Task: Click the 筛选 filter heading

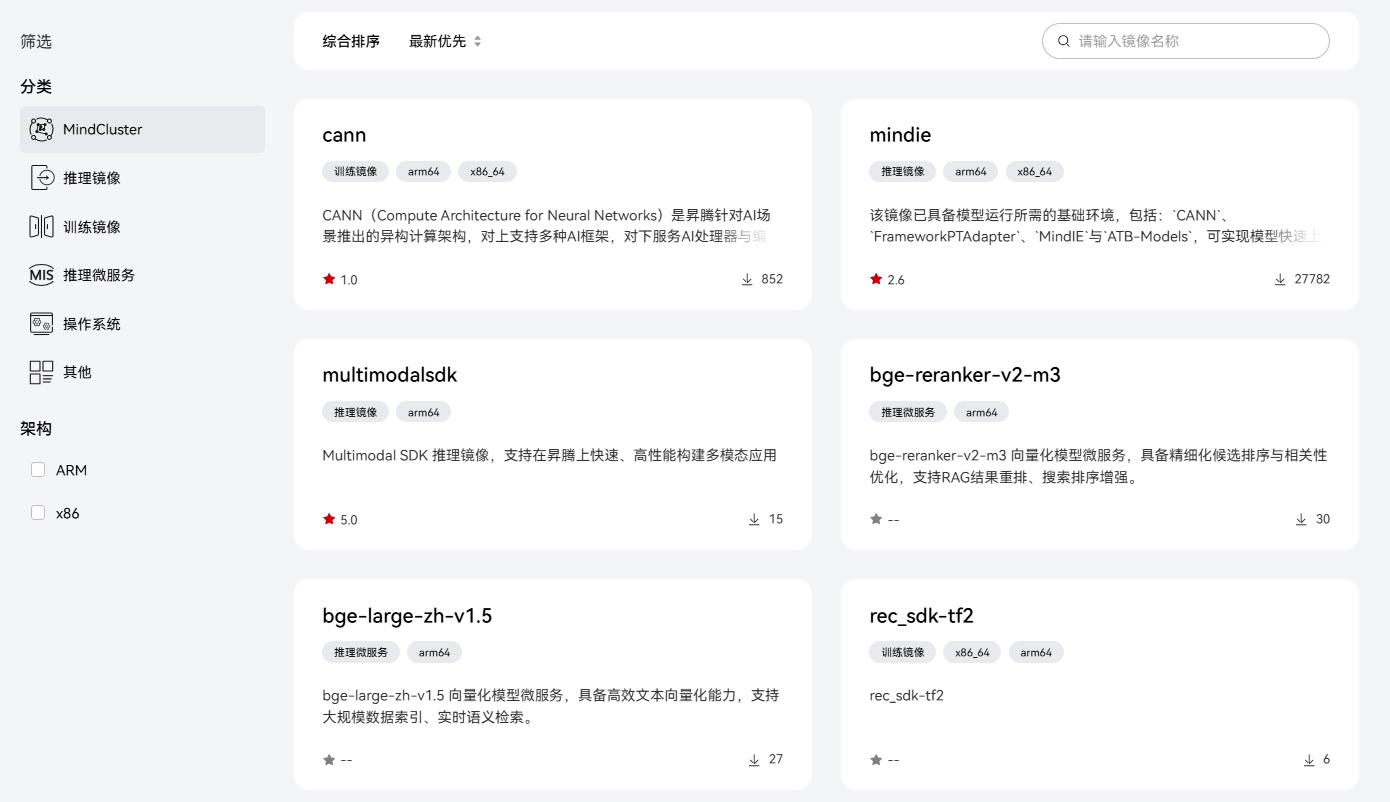Action: [x=36, y=41]
